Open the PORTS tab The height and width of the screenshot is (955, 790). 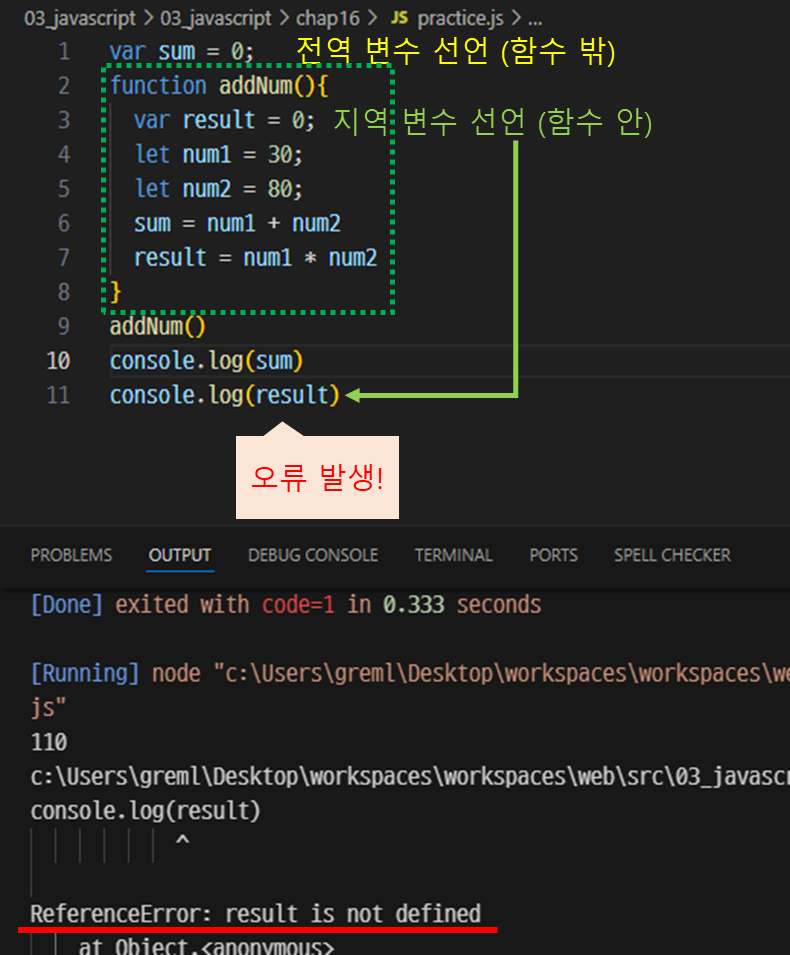click(x=554, y=555)
